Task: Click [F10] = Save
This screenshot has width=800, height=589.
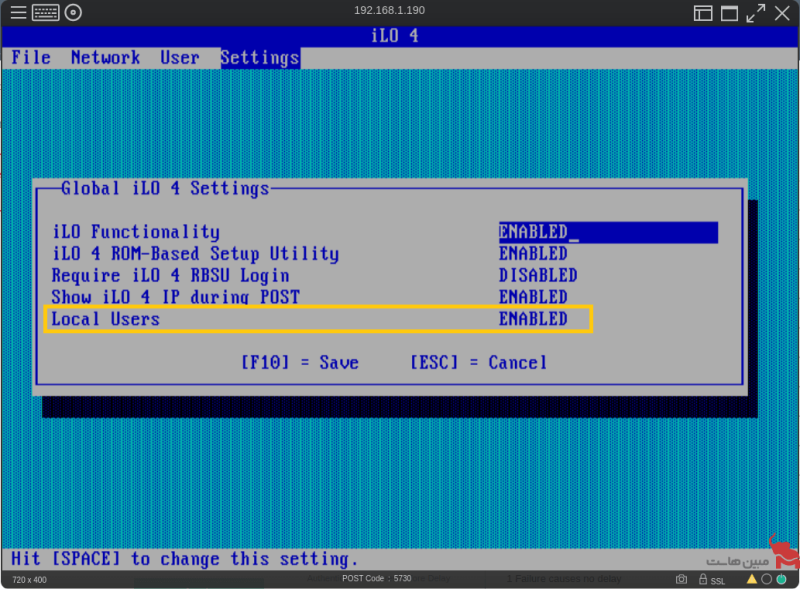Action: tap(299, 362)
